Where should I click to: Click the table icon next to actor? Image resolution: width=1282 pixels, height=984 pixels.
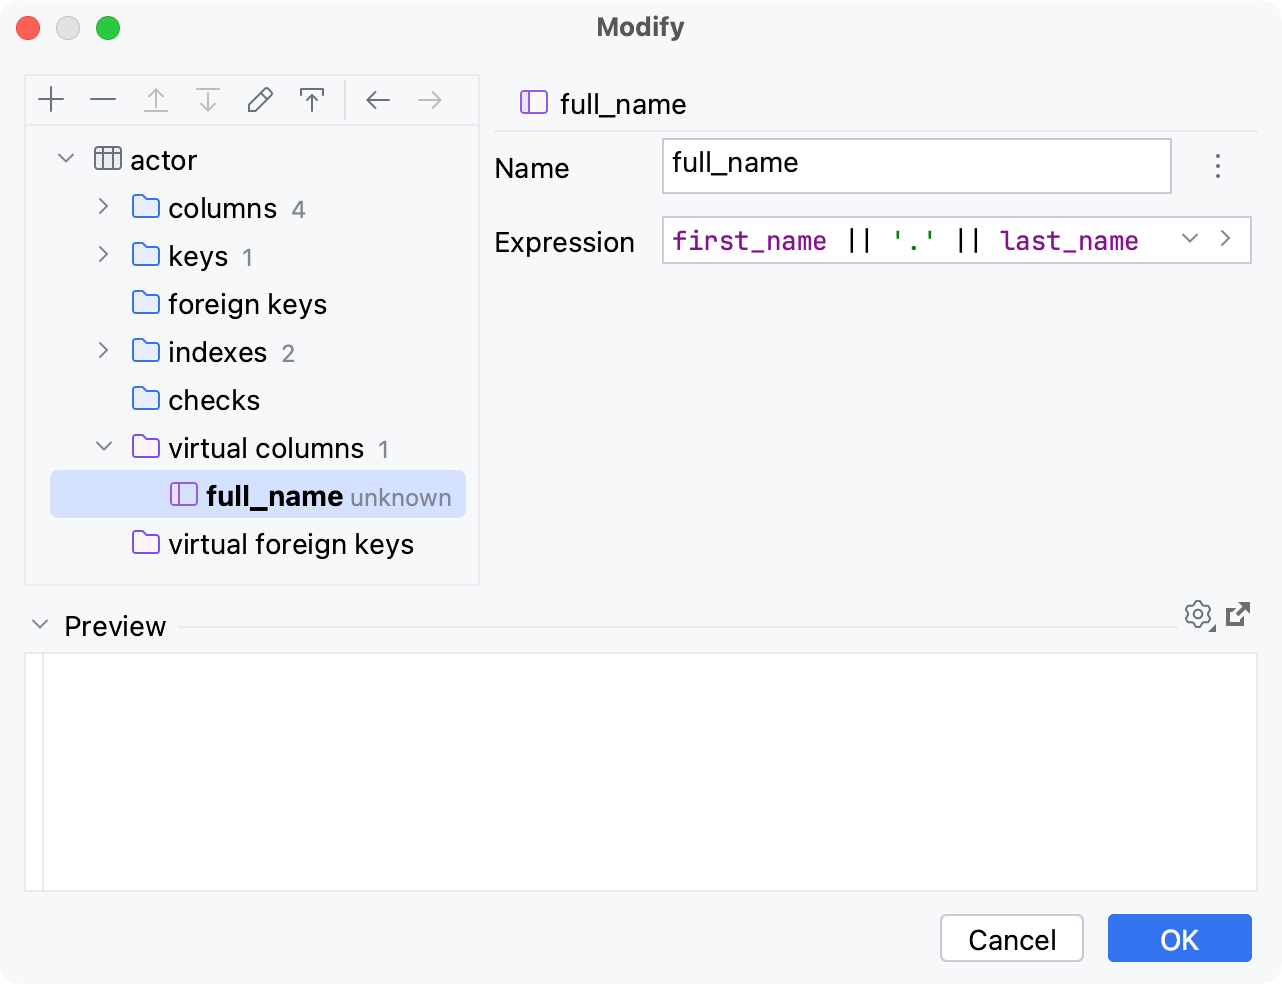[107, 158]
